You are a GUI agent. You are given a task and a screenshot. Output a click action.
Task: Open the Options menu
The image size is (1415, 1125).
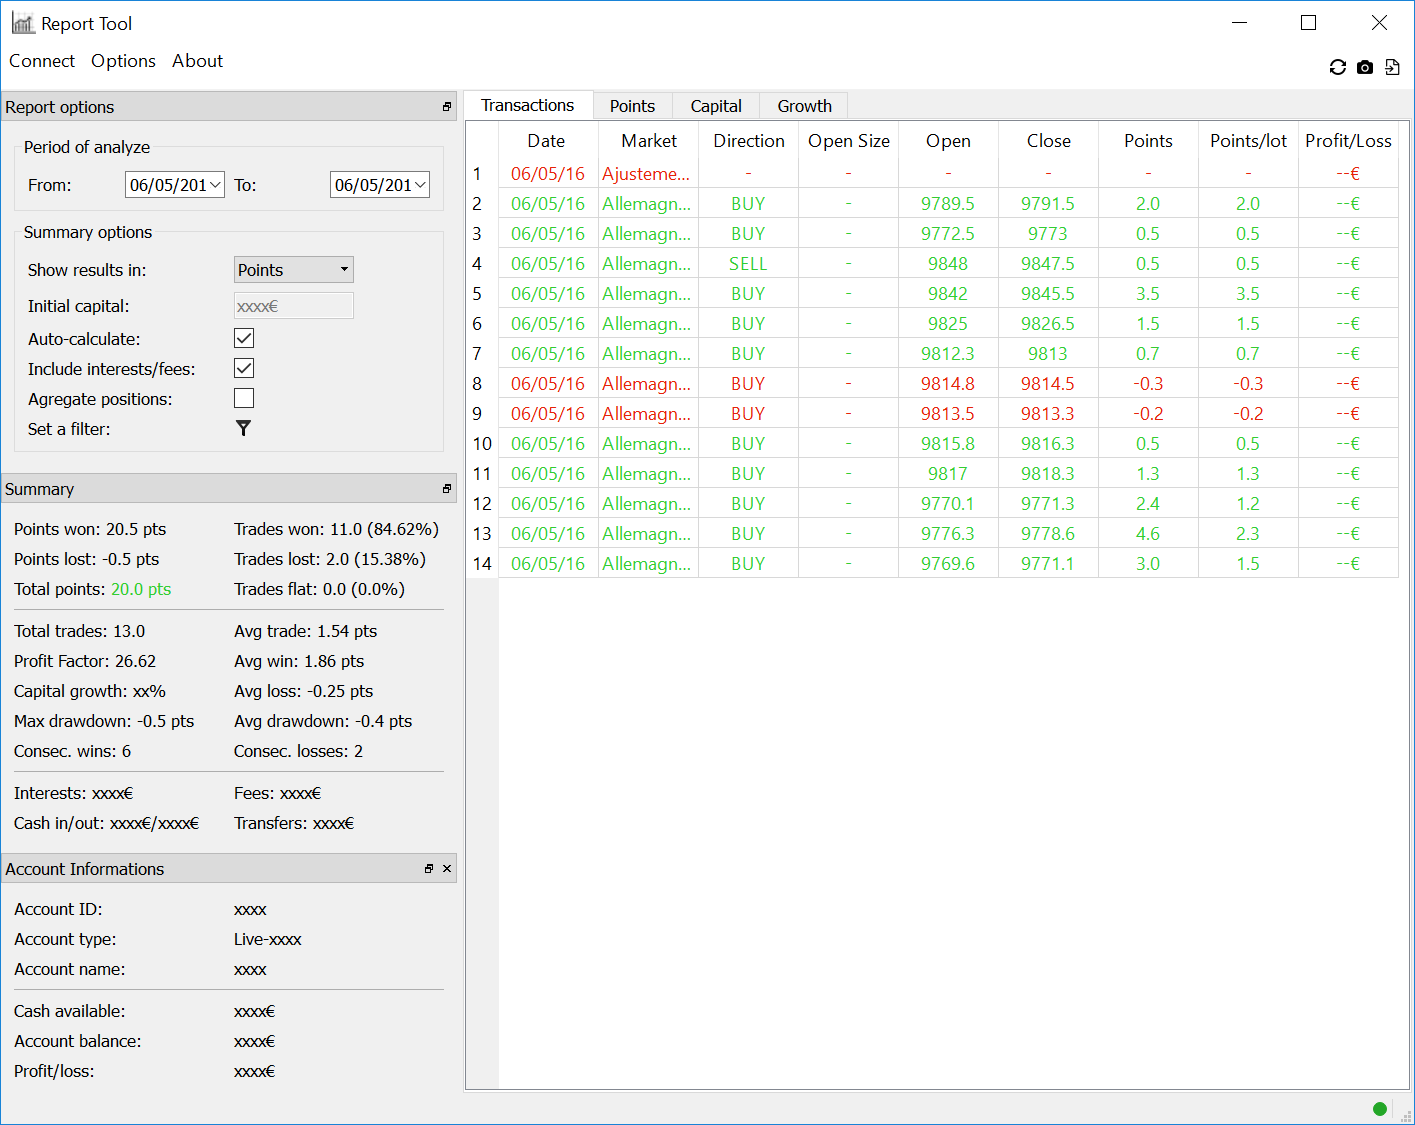click(x=123, y=61)
